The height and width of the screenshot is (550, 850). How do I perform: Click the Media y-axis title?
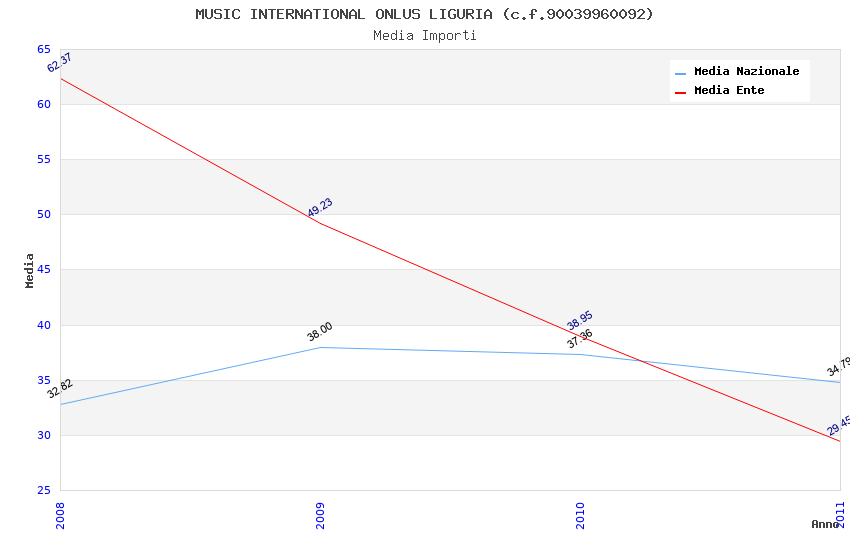(x=30, y=270)
